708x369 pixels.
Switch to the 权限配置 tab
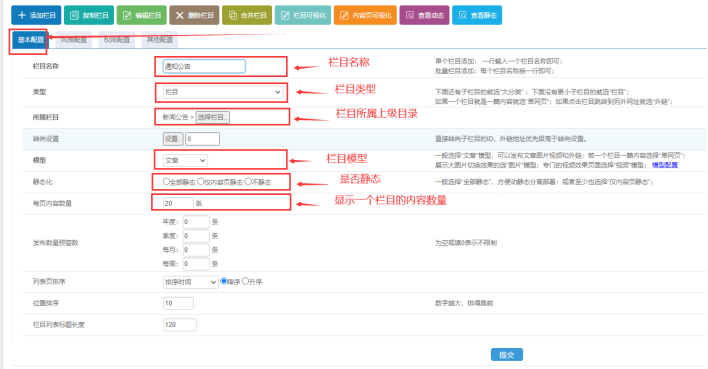(116, 40)
